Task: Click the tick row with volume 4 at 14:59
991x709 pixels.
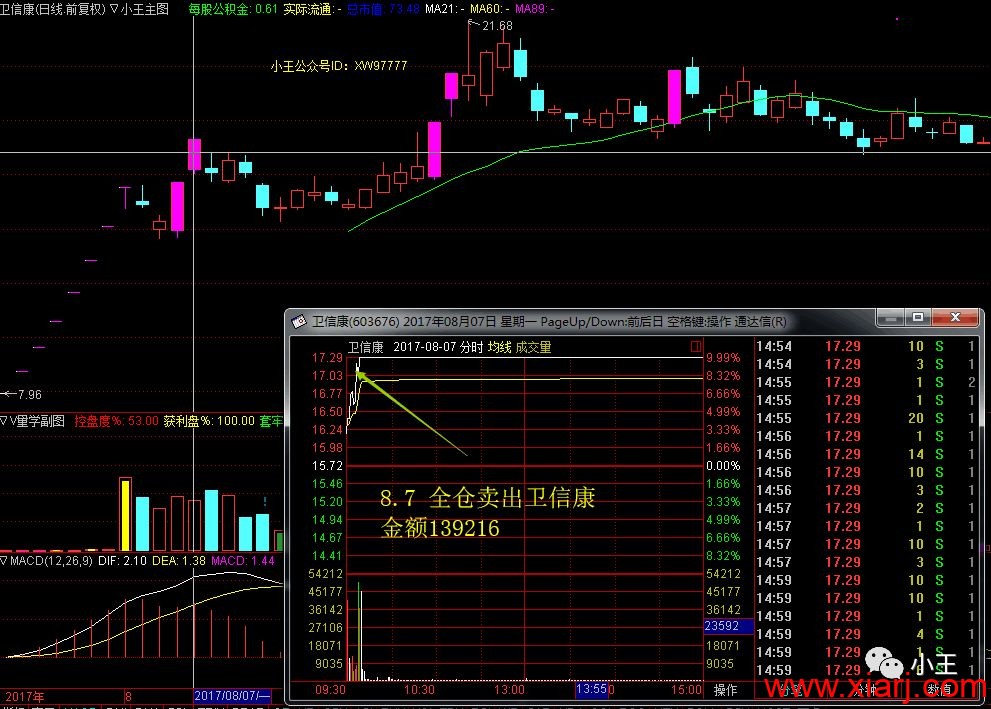Action: (867, 634)
